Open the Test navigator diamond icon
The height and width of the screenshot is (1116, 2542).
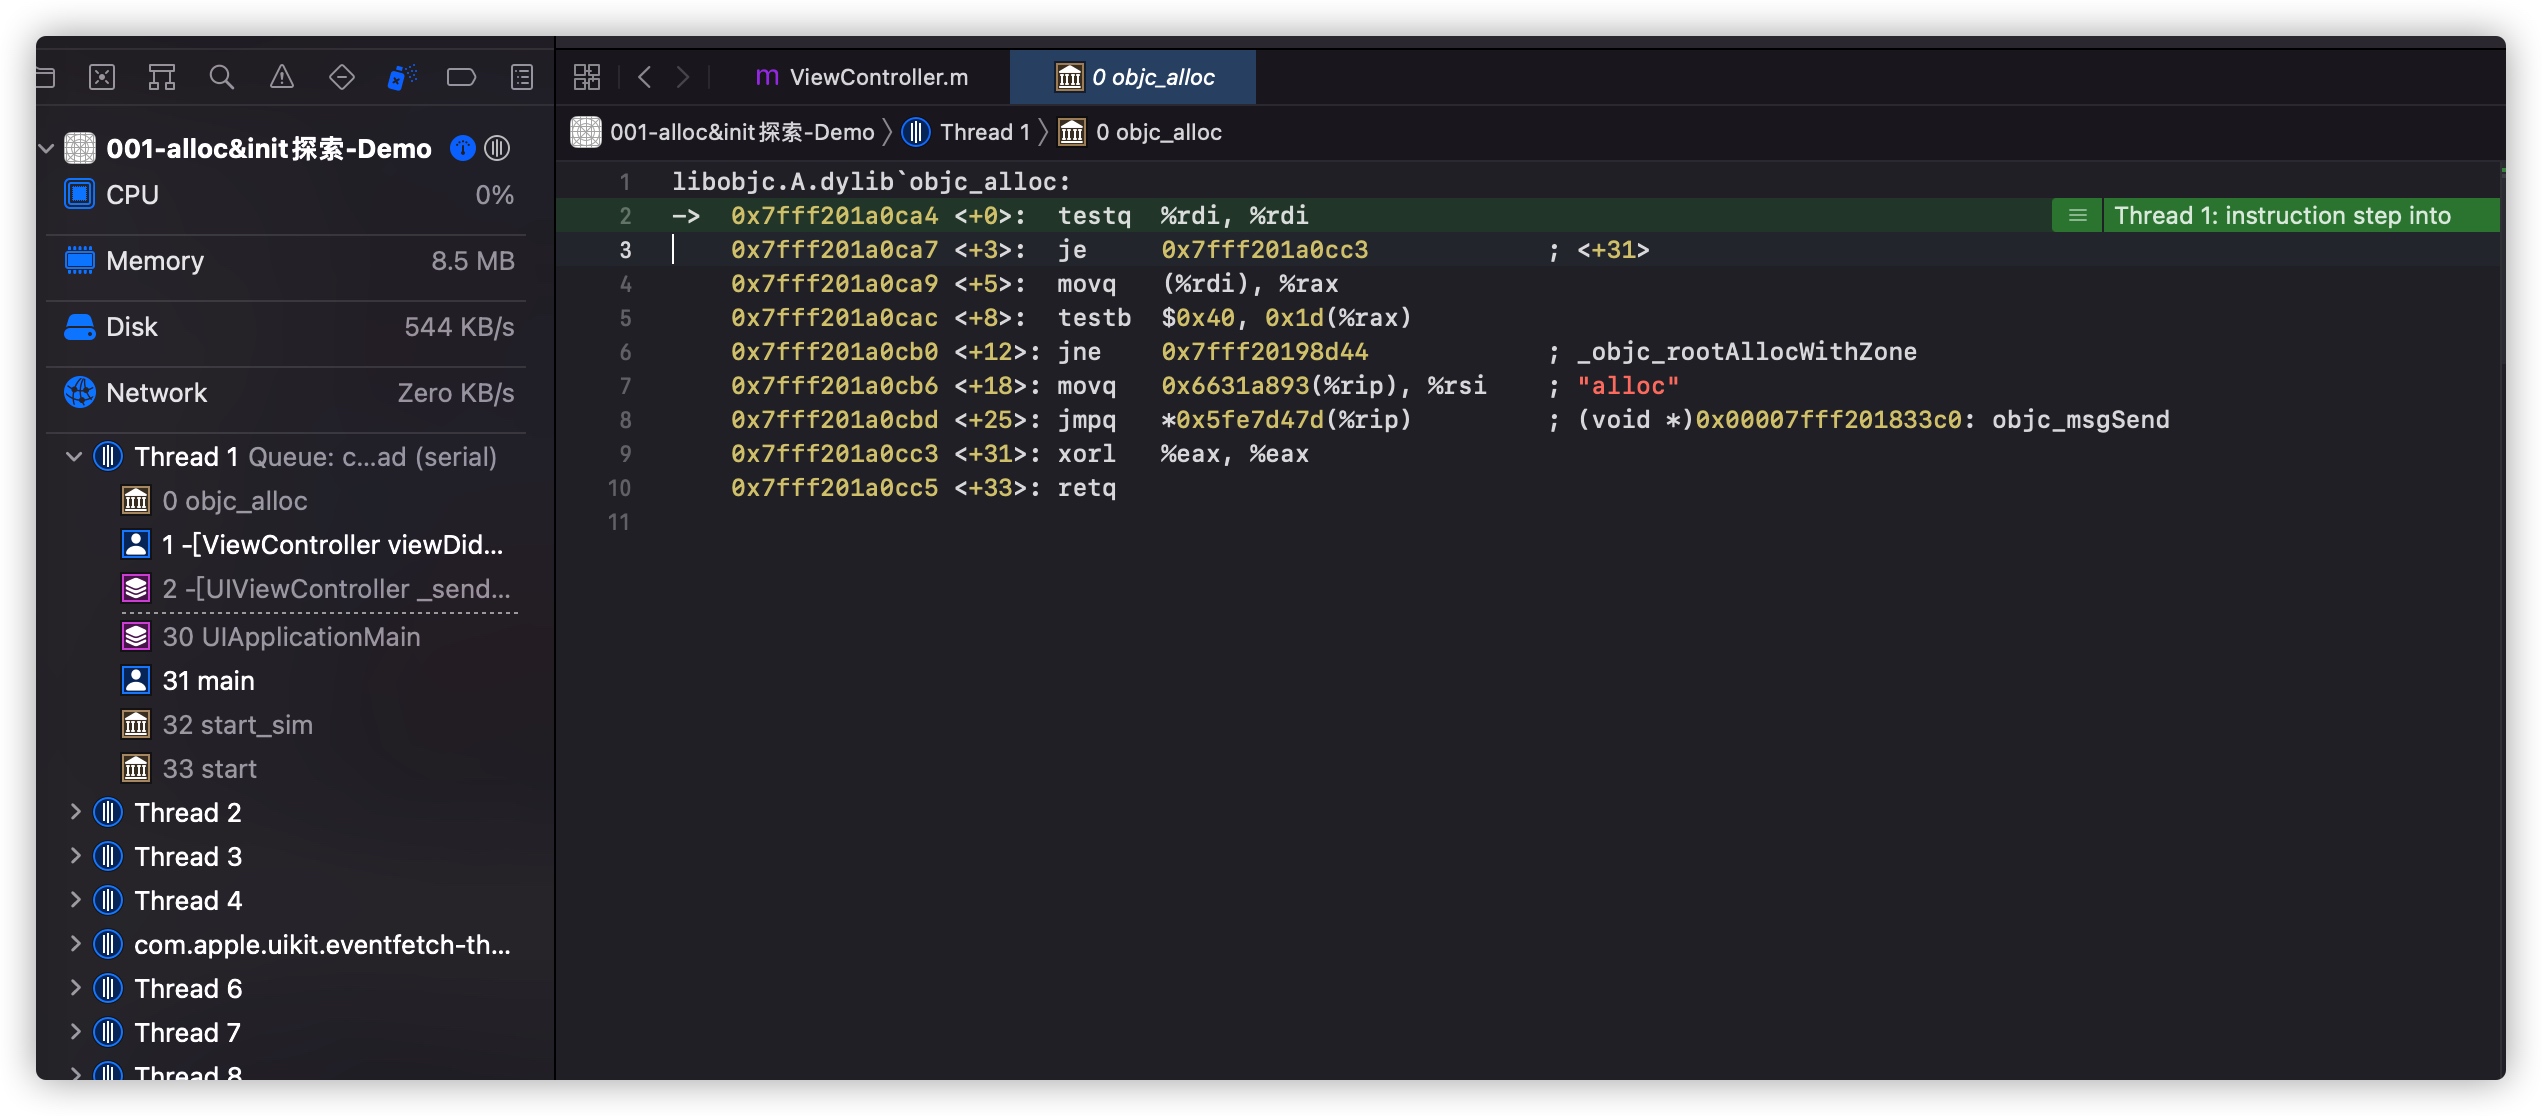click(x=341, y=77)
